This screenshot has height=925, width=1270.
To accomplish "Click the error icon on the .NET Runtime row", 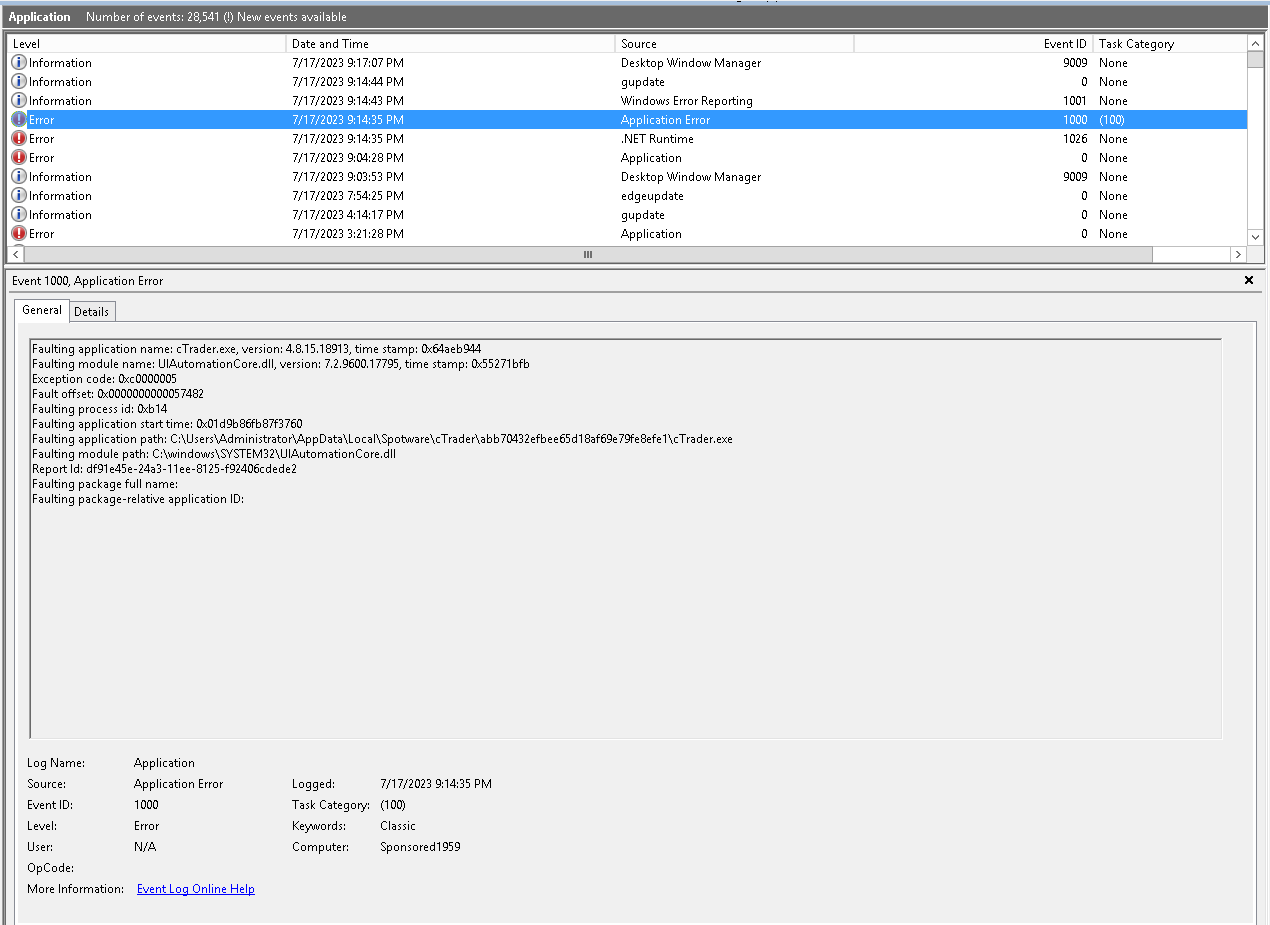I will coord(19,139).
